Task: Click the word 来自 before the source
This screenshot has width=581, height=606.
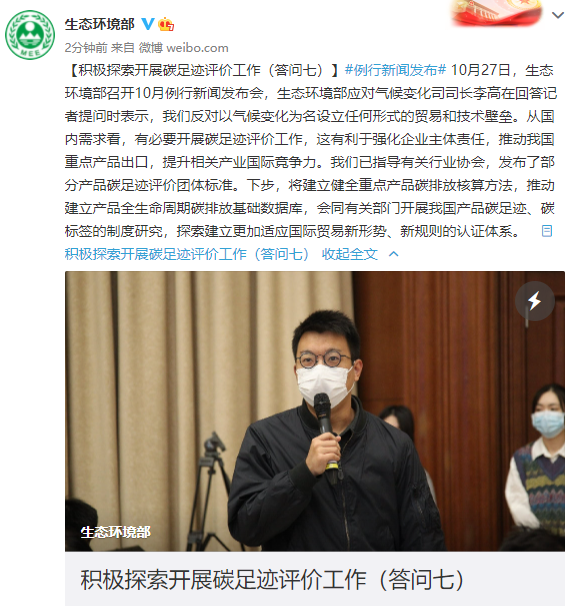Action: 123,48
